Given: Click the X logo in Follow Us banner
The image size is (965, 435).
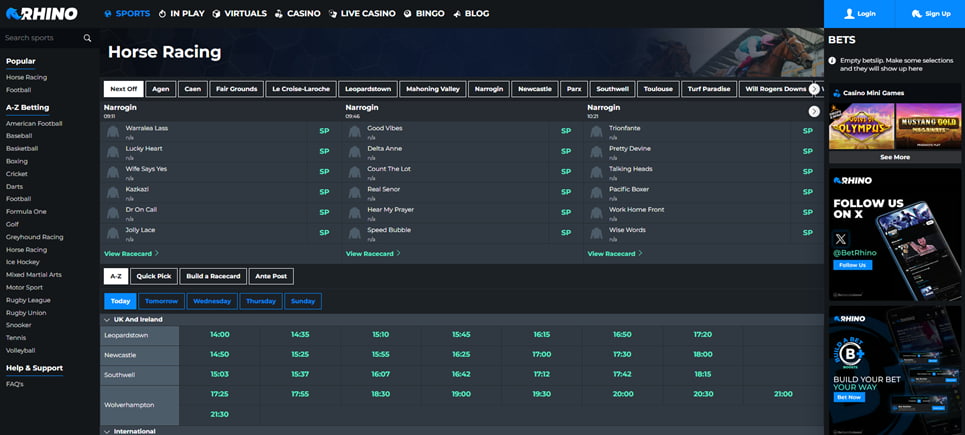Looking at the screenshot, I should click(x=840, y=240).
